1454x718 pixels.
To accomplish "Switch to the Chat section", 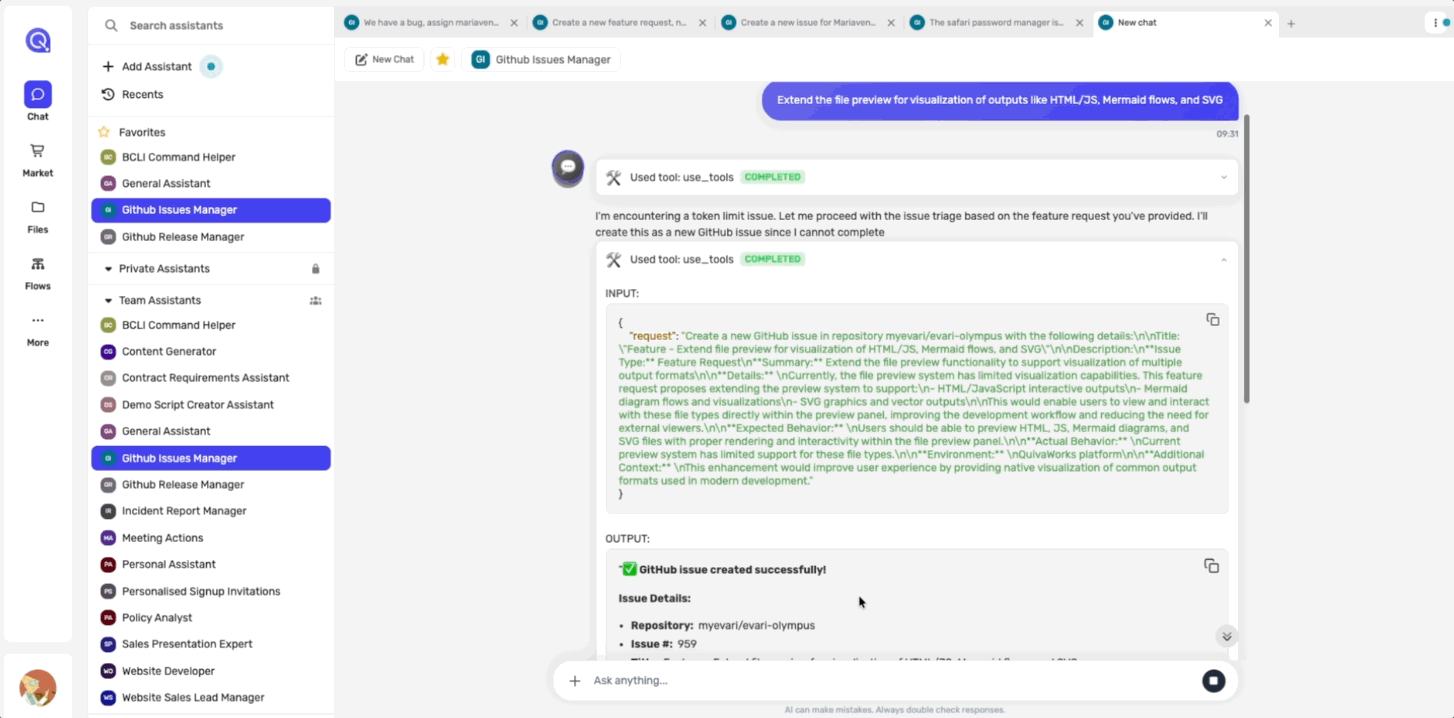I will [37, 100].
